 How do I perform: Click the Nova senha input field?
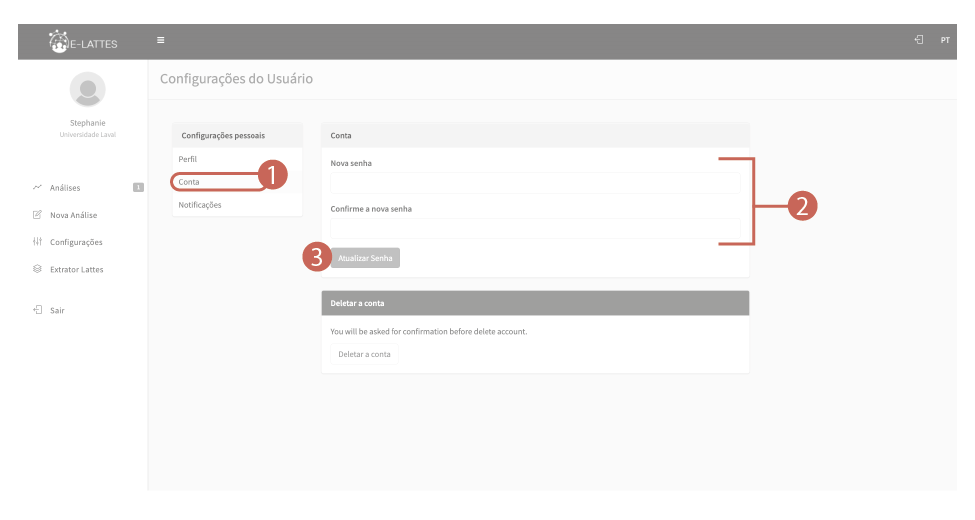click(534, 183)
